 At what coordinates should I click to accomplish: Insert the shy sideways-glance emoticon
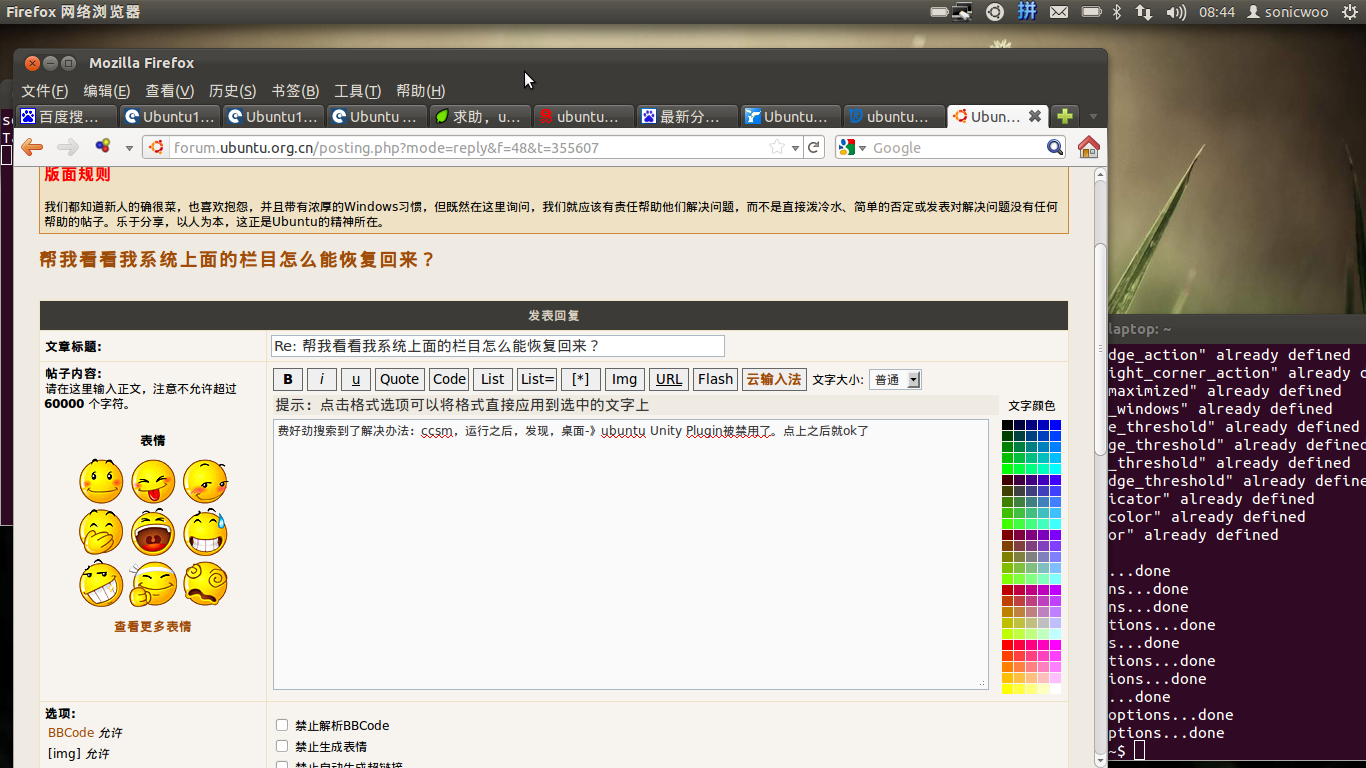[205, 481]
